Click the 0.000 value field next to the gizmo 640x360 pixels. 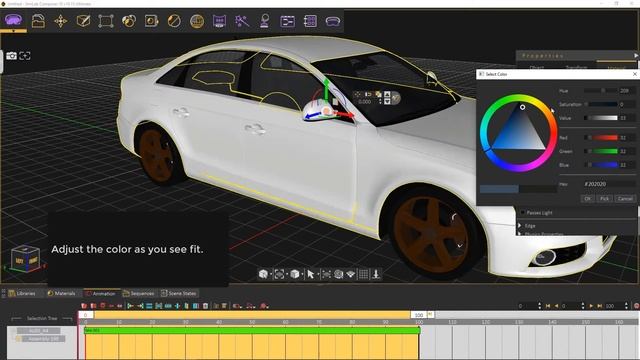pos(364,102)
